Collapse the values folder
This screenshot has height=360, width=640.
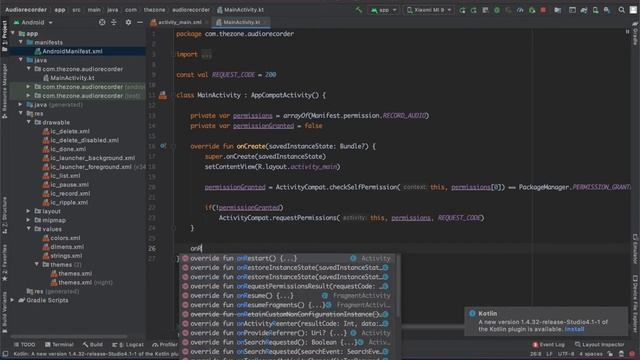coord(29,229)
